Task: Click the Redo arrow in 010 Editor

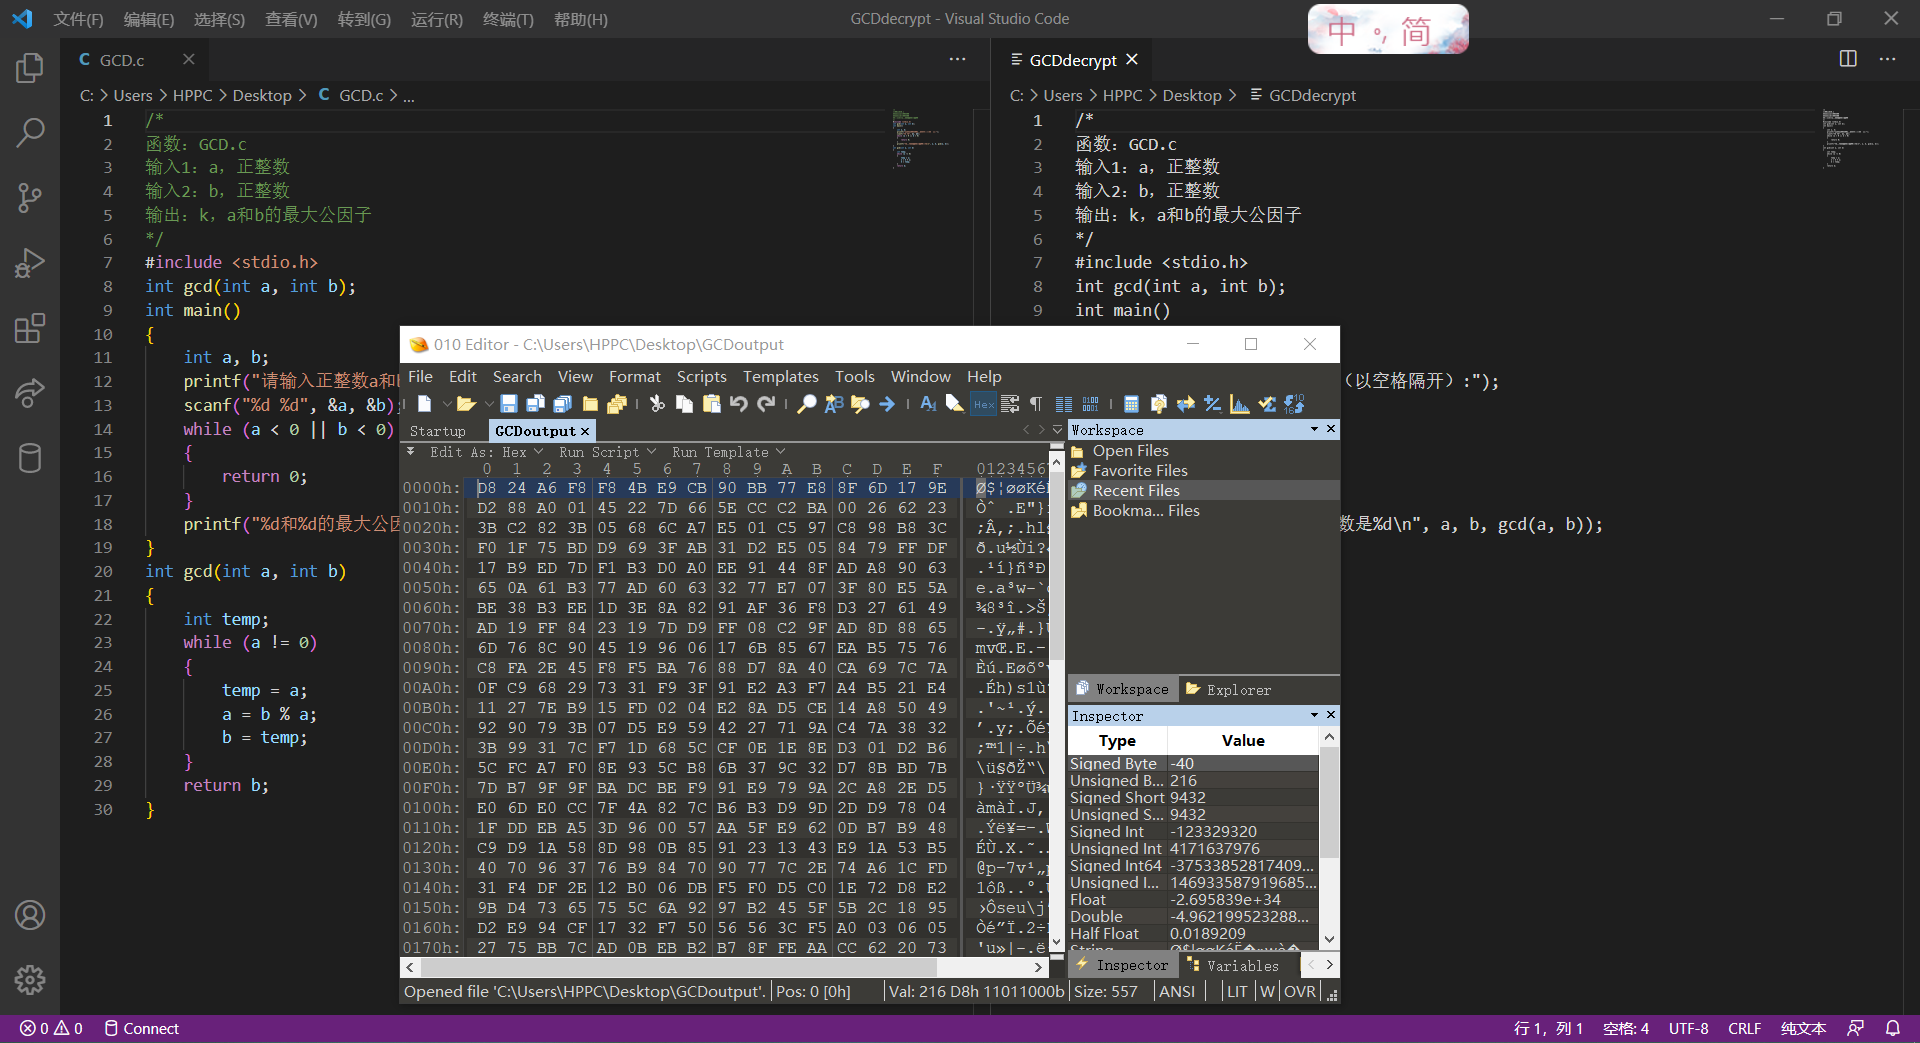Action: (766, 404)
